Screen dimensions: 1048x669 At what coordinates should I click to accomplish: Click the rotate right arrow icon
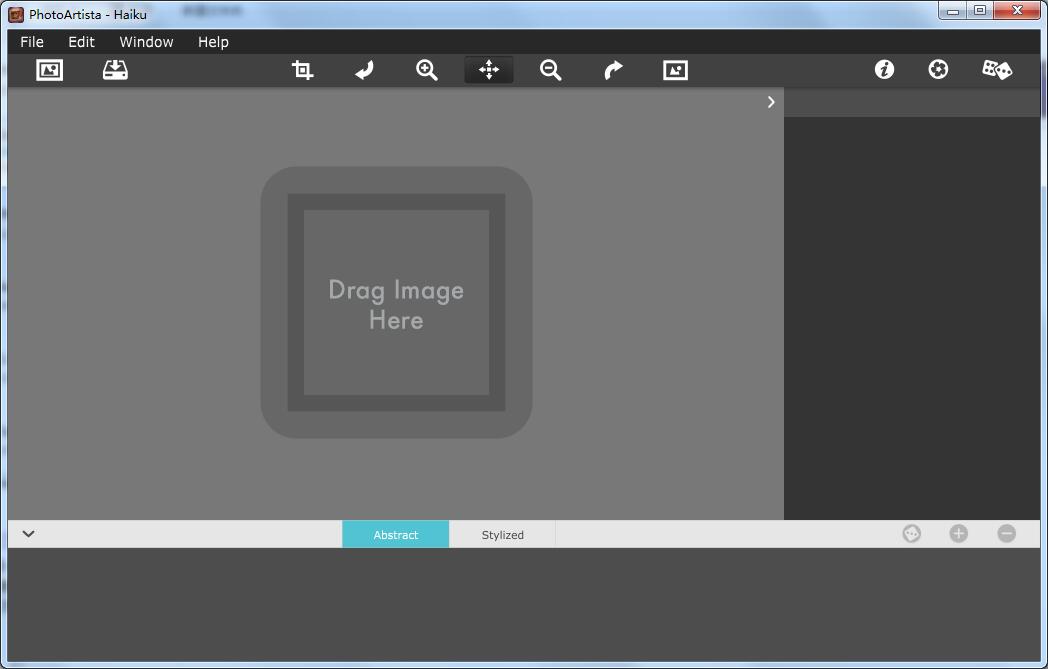pos(613,70)
